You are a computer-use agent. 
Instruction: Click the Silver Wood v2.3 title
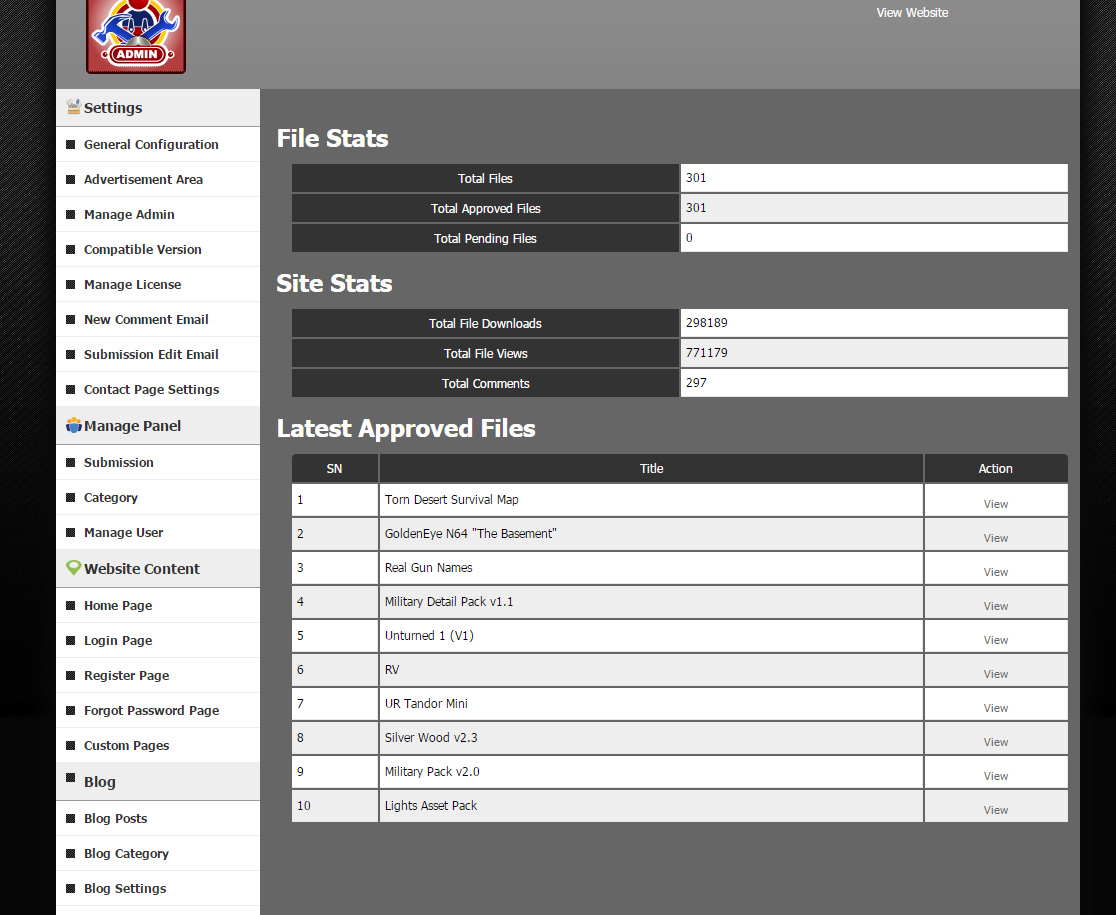pyautogui.click(x=431, y=738)
